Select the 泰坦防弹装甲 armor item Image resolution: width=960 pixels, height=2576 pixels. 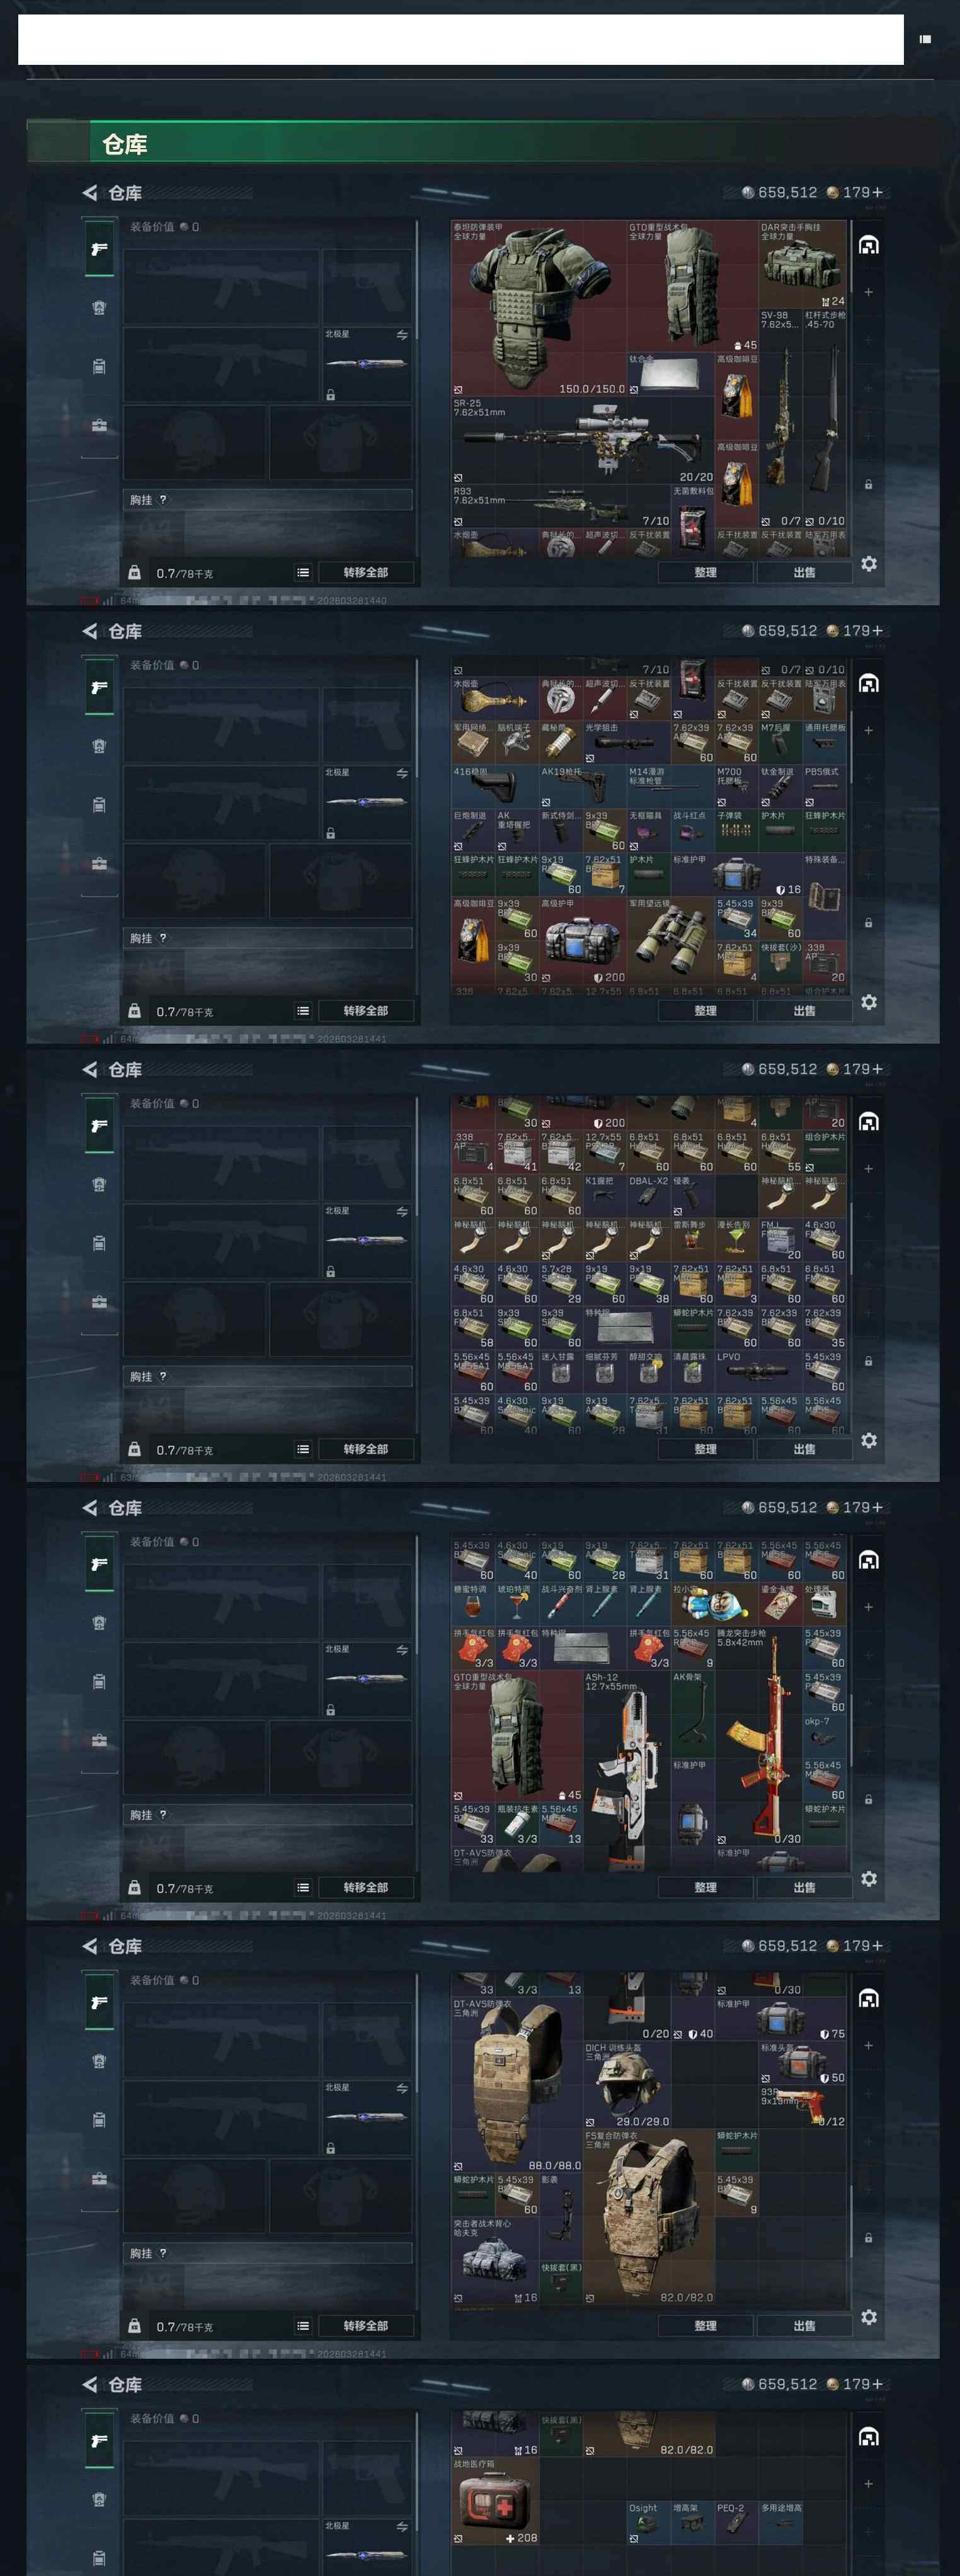point(538,308)
